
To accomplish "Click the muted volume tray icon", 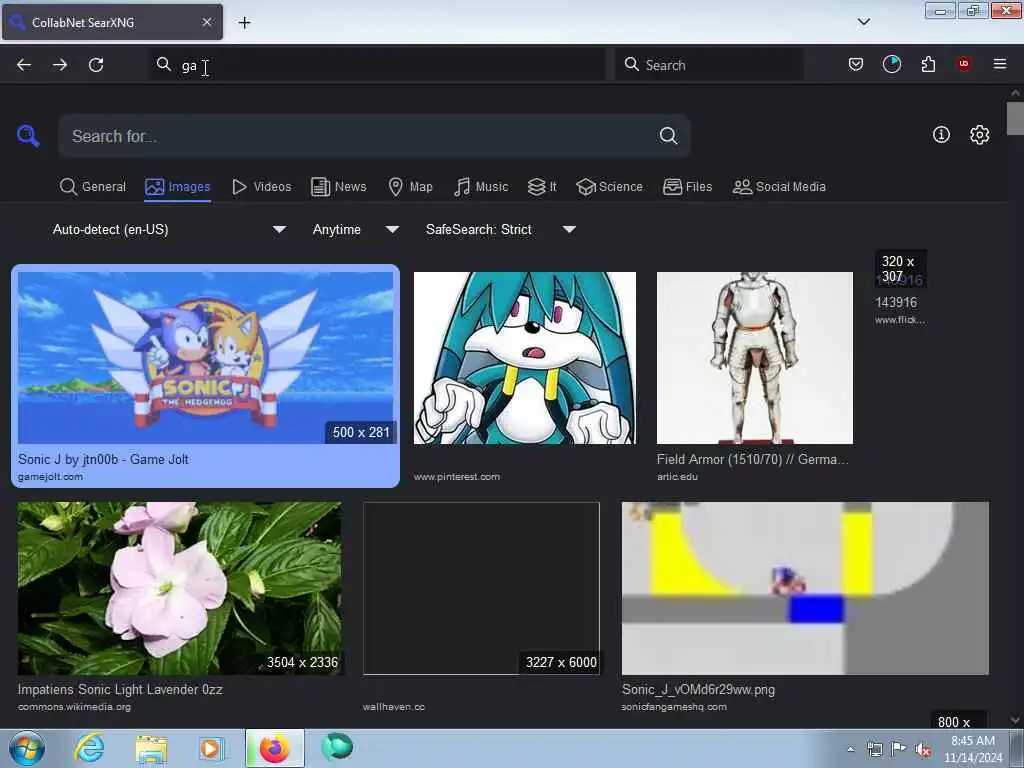I will click(923, 750).
